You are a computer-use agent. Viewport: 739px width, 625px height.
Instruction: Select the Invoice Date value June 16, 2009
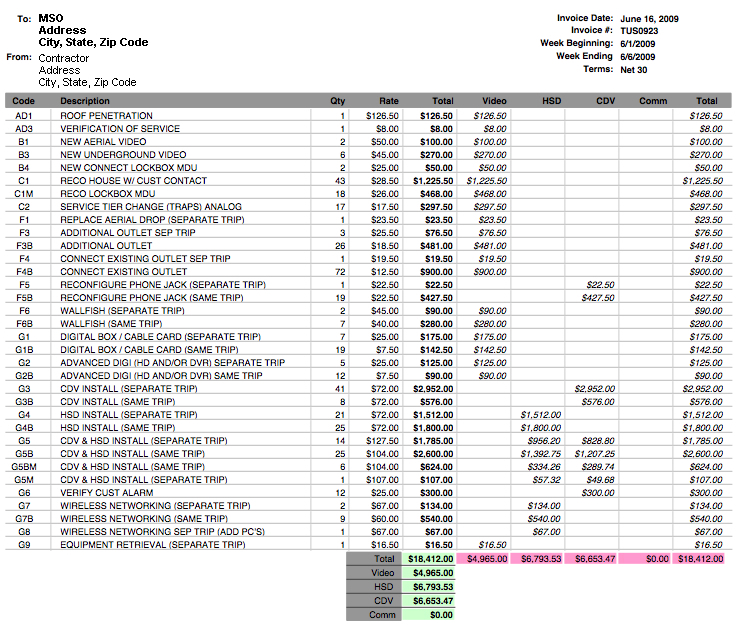pos(651,18)
